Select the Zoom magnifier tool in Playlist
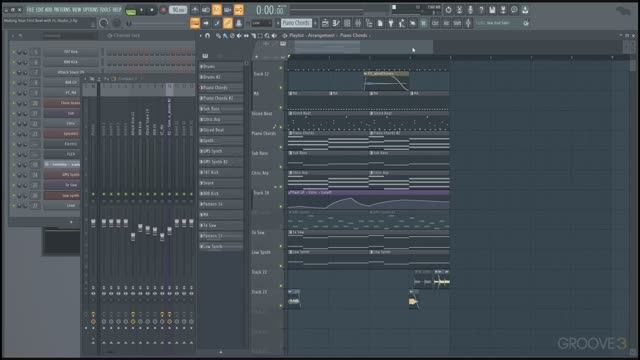Screen dimensions: 640x360 click(x=267, y=36)
